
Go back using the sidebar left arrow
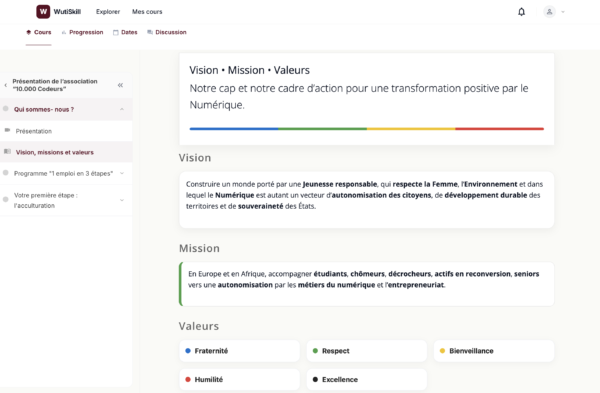click(6, 85)
